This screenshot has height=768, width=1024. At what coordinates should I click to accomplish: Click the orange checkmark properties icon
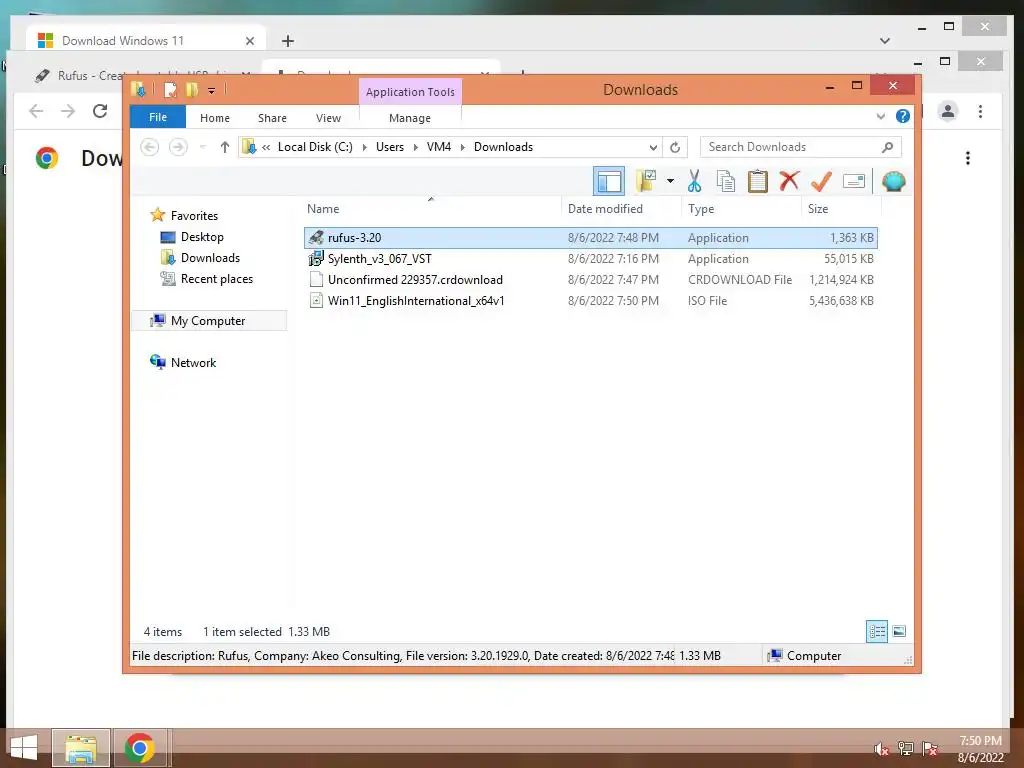pyautogui.click(x=821, y=181)
